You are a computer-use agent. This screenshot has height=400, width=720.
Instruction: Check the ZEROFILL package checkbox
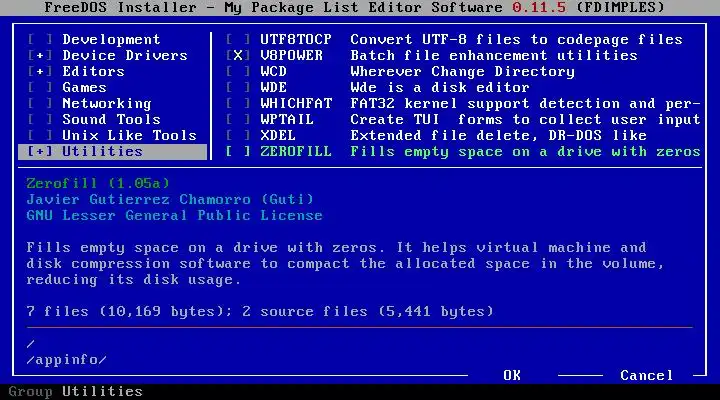pyautogui.click(x=238, y=152)
